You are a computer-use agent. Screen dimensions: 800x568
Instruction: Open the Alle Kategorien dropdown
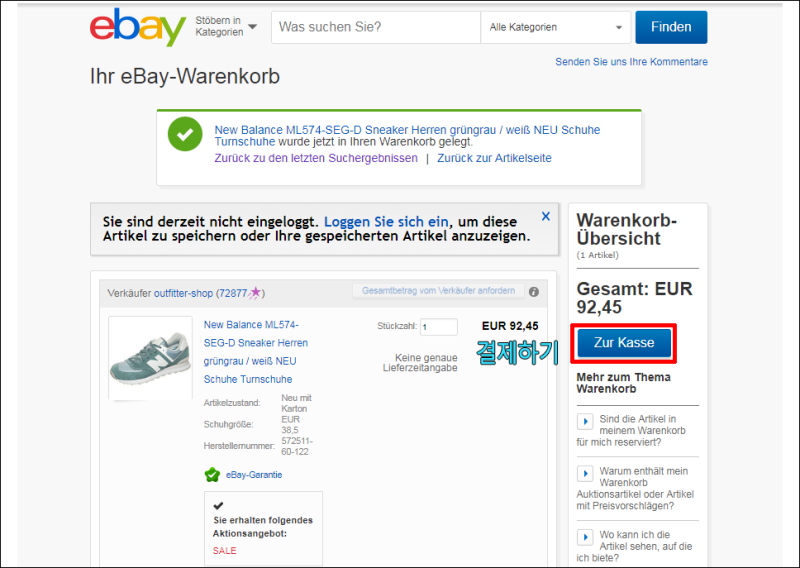point(556,27)
